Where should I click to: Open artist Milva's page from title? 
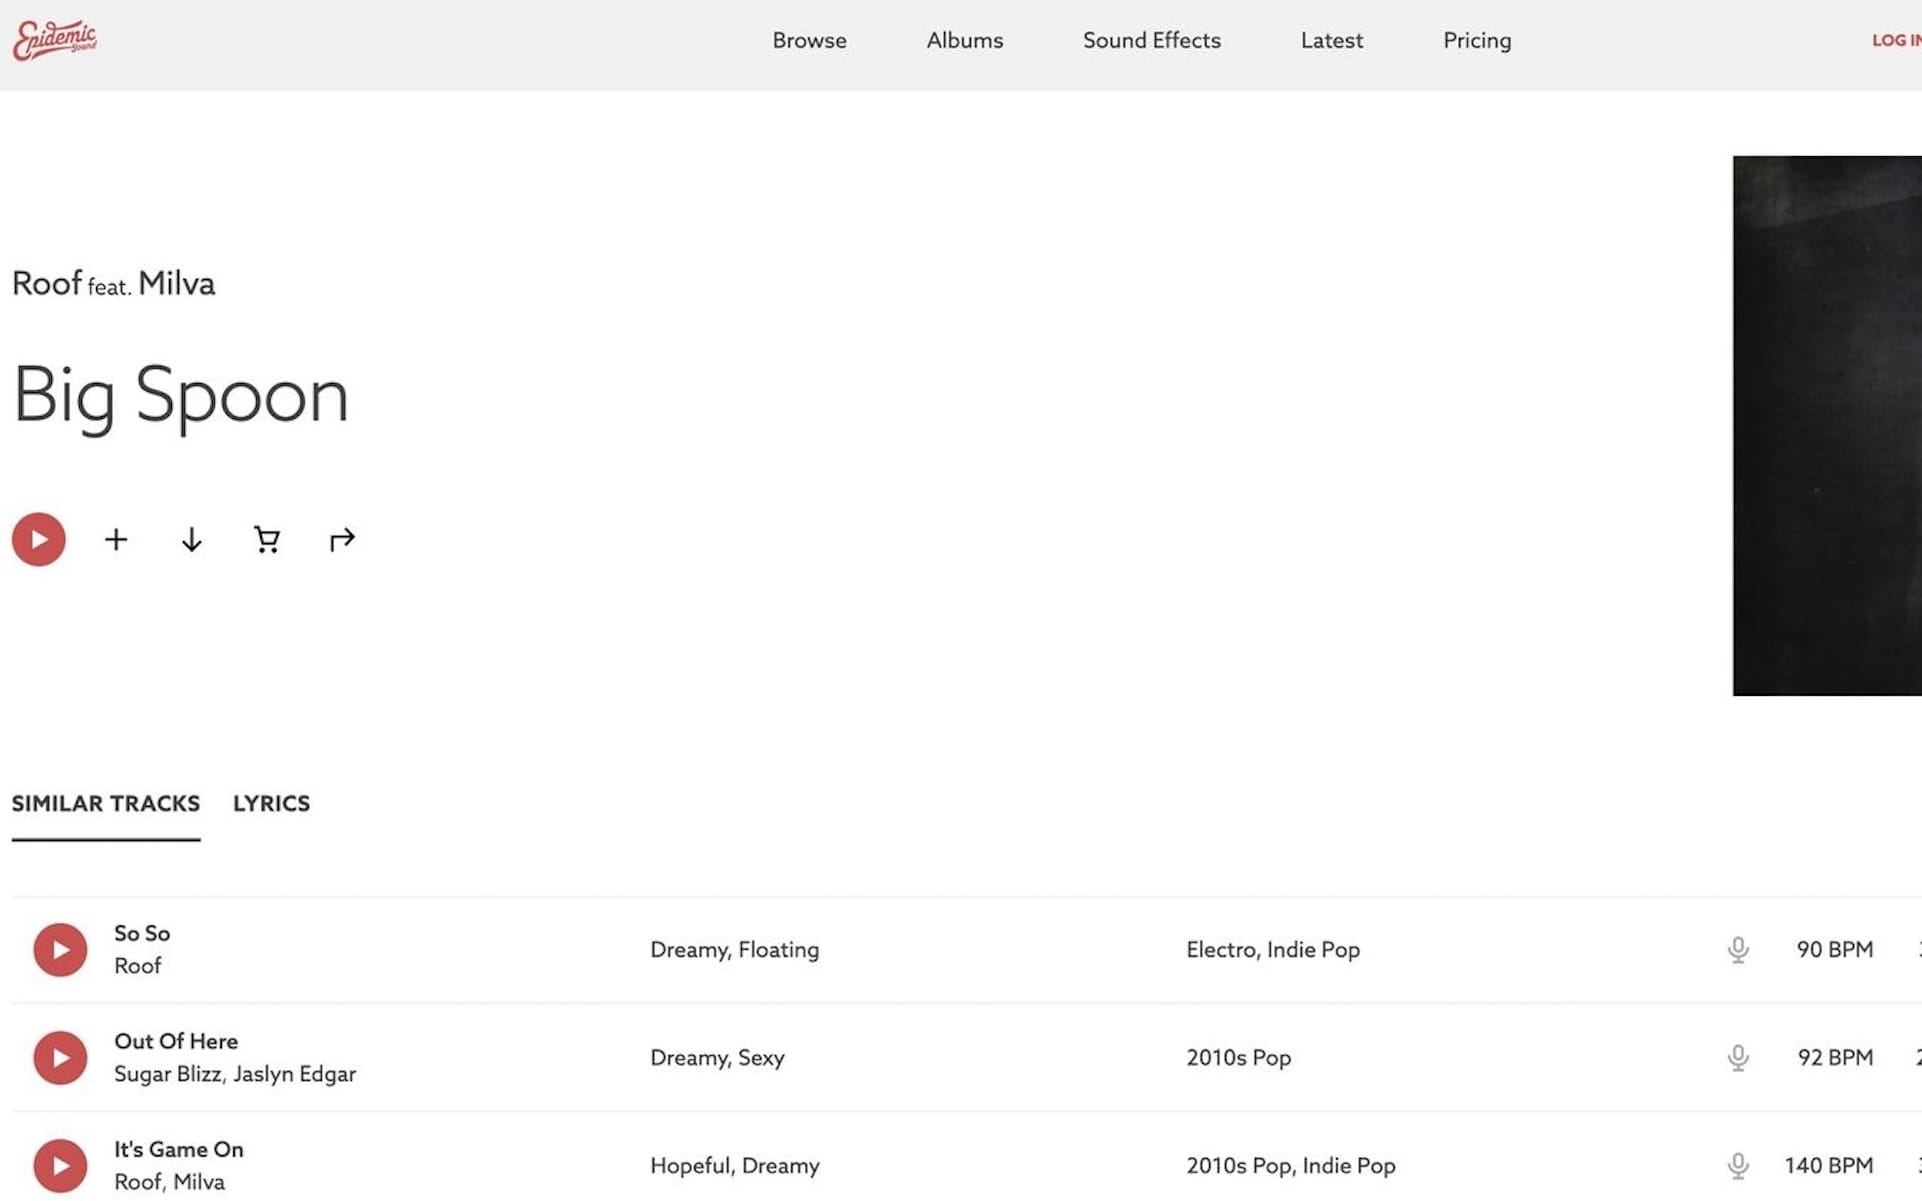pos(176,284)
